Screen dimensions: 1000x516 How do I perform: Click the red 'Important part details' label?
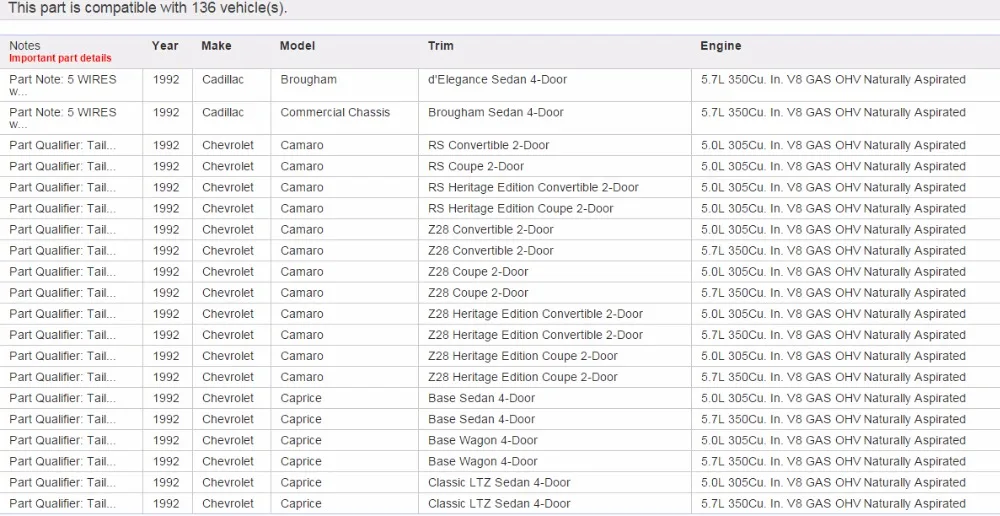tap(60, 58)
